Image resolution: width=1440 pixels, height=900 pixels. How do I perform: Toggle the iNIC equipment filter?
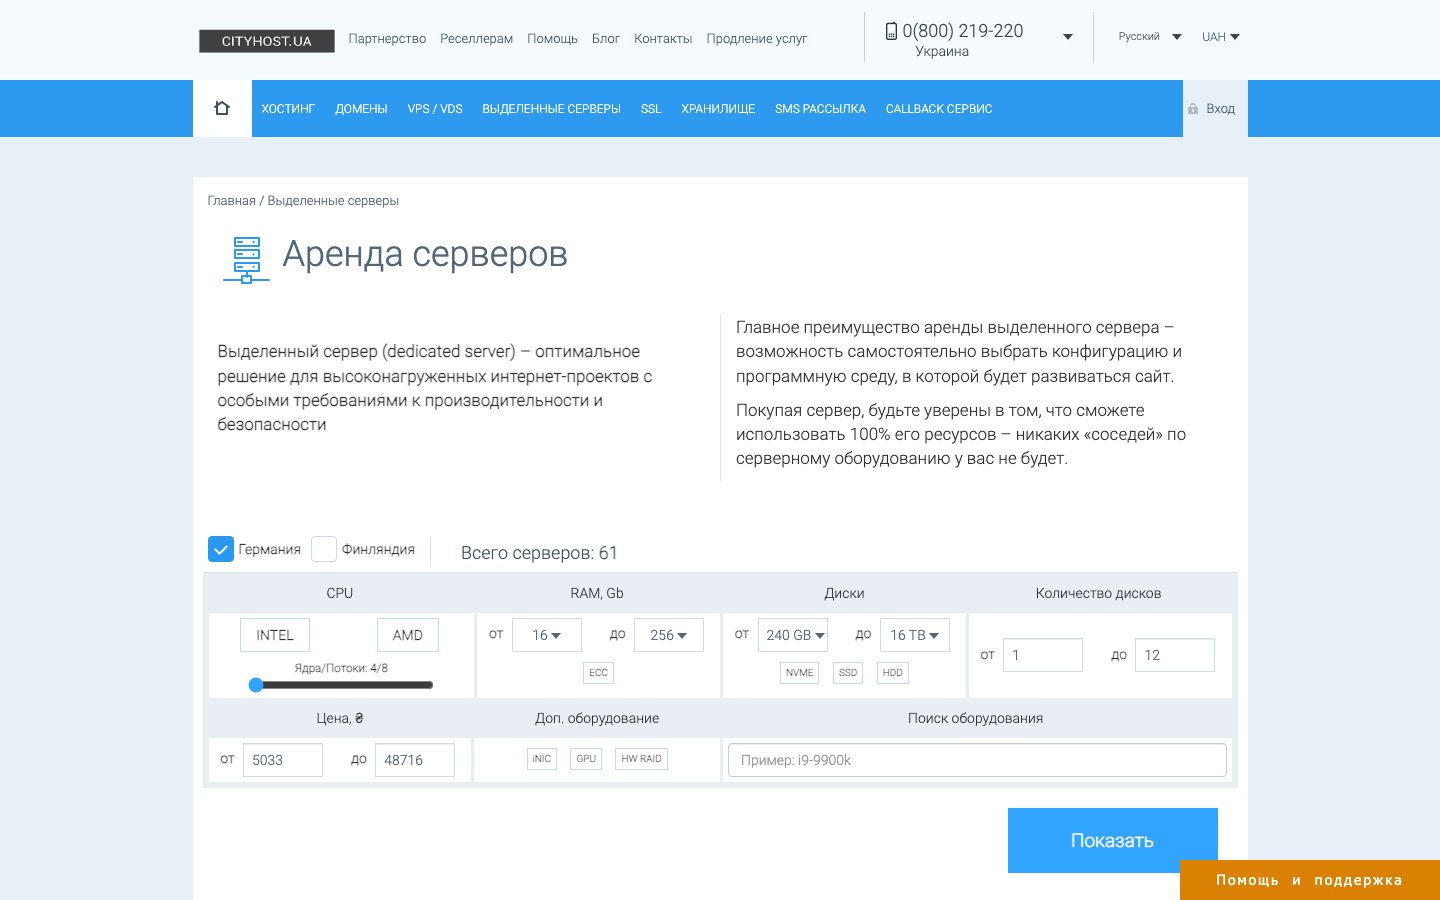pyautogui.click(x=542, y=759)
